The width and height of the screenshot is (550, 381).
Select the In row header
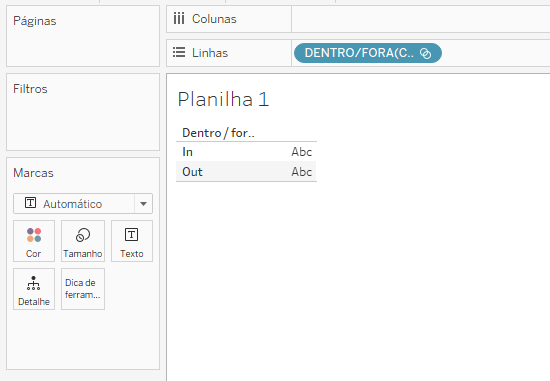[x=187, y=152]
